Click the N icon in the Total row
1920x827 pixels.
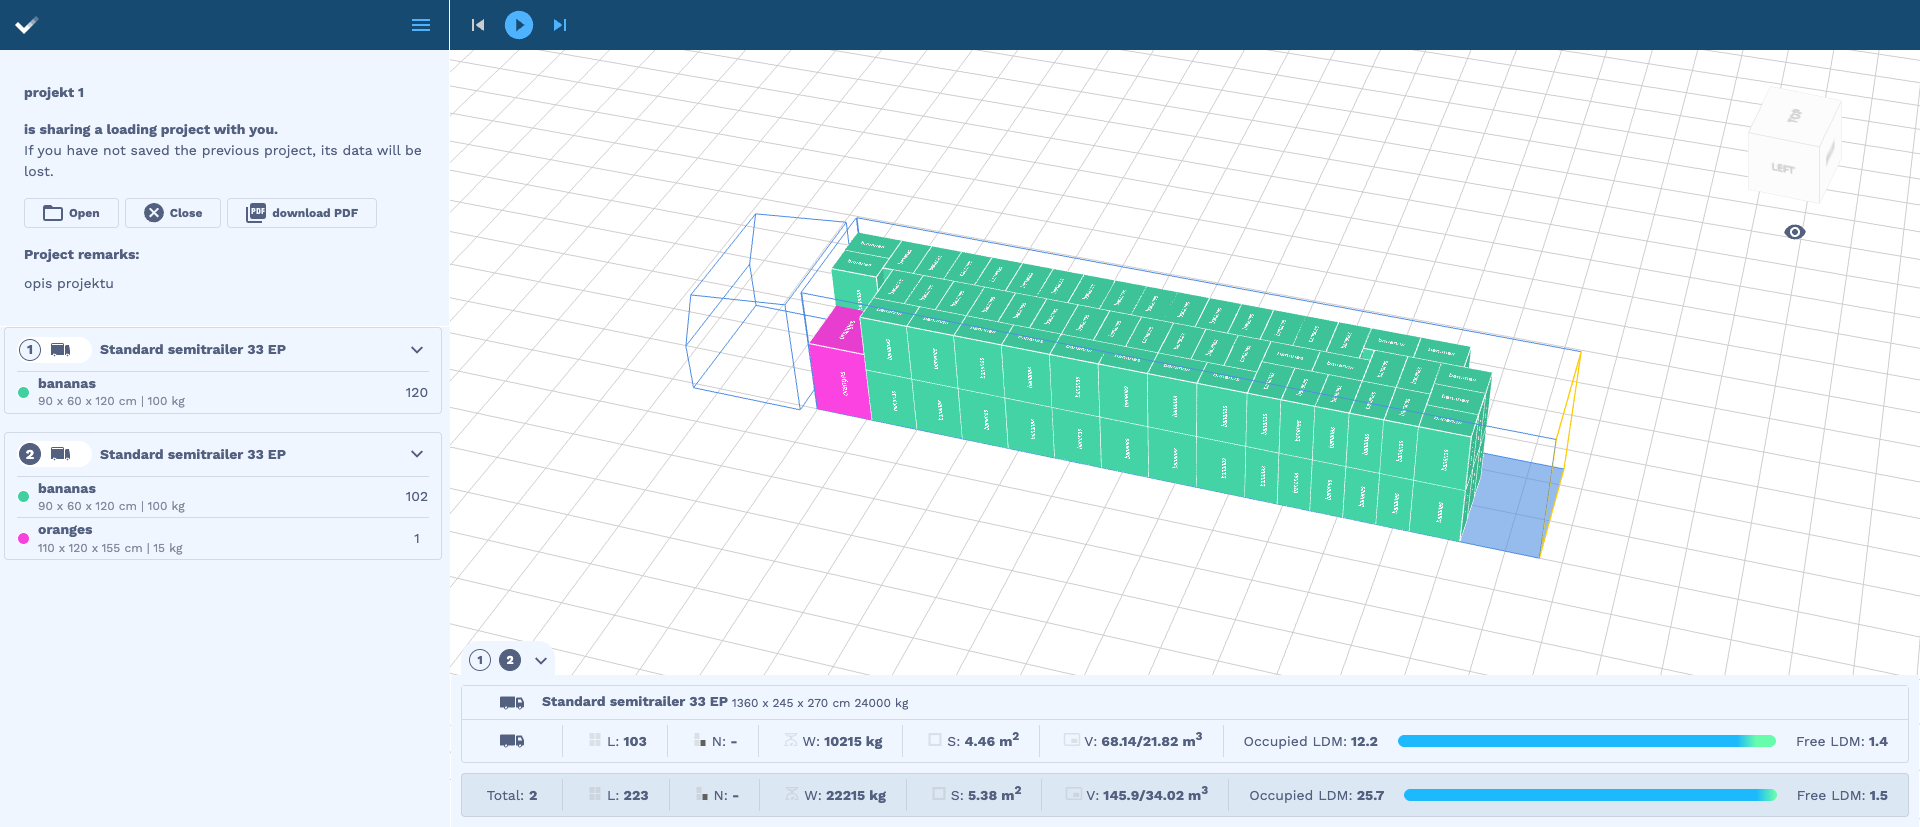(702, 794)
